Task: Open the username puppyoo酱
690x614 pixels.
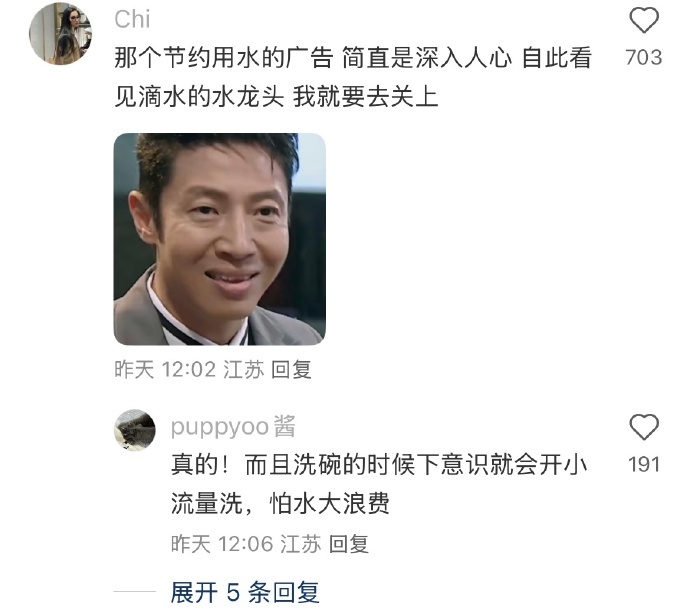Action: click(233, 426)
